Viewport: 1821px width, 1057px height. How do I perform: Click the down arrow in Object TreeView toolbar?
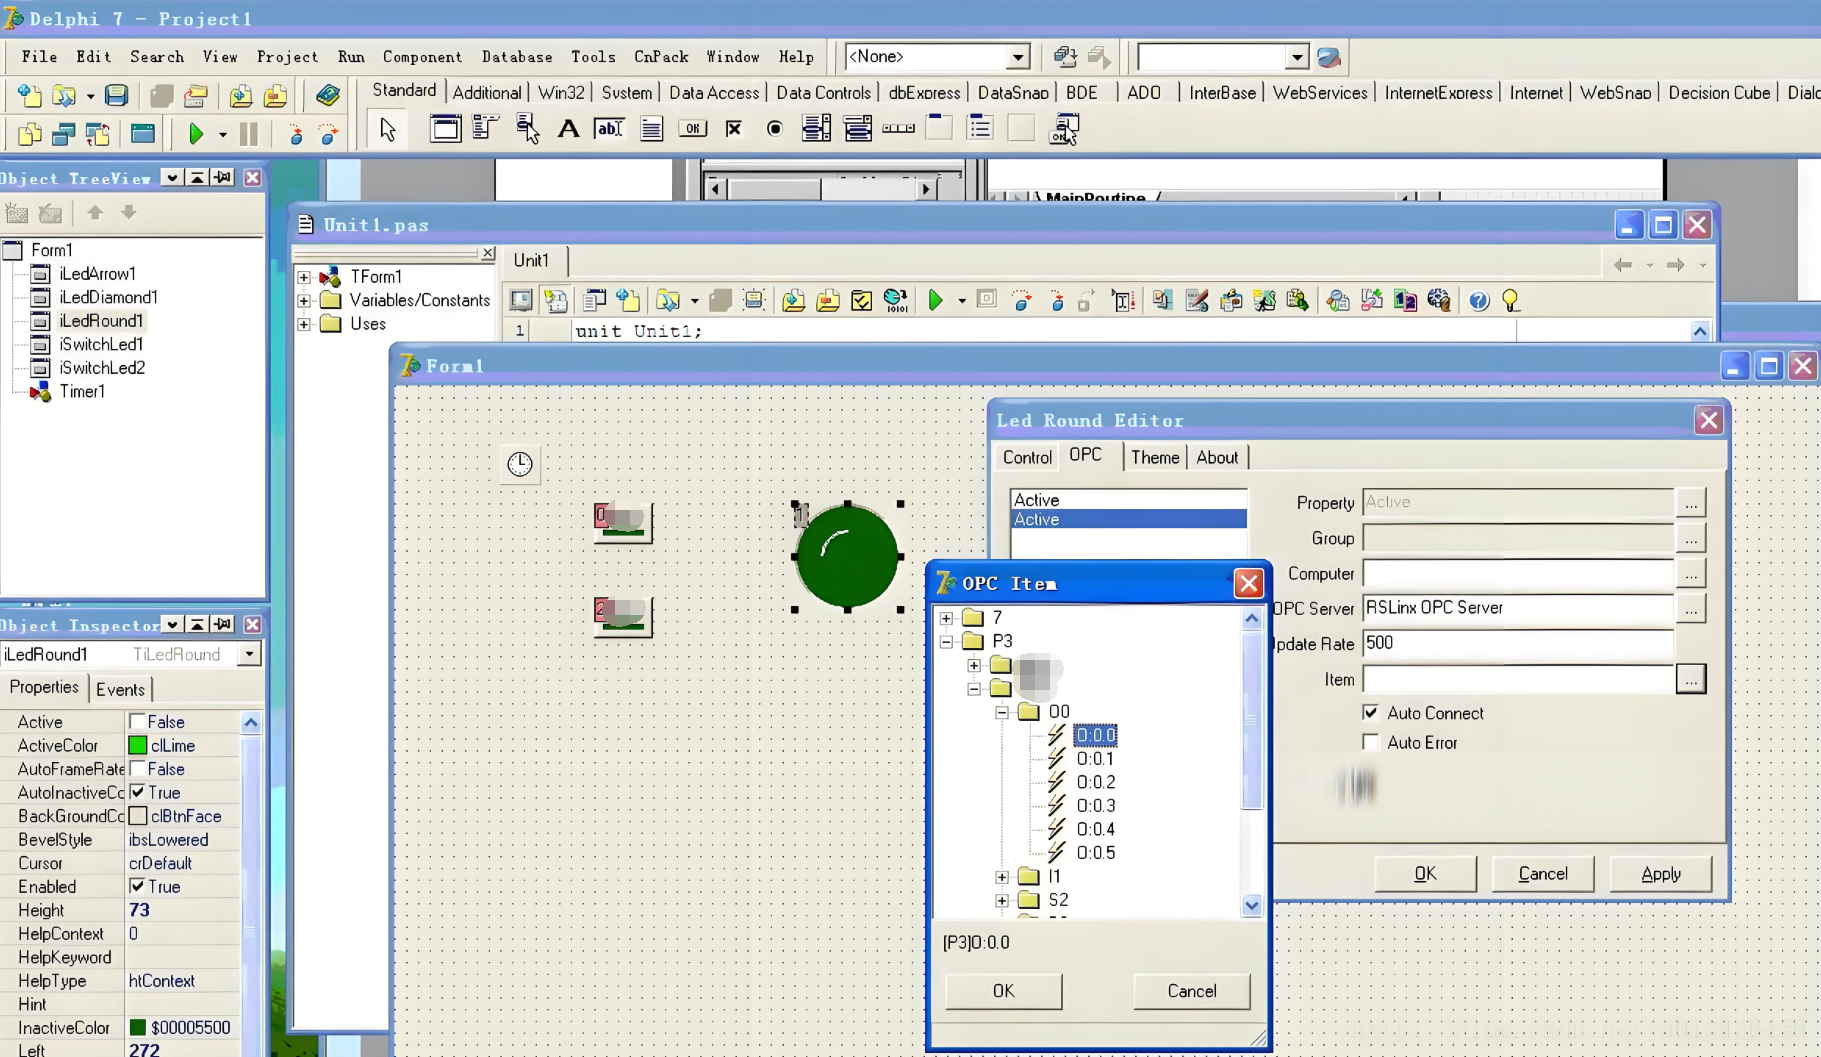(129, 212)
